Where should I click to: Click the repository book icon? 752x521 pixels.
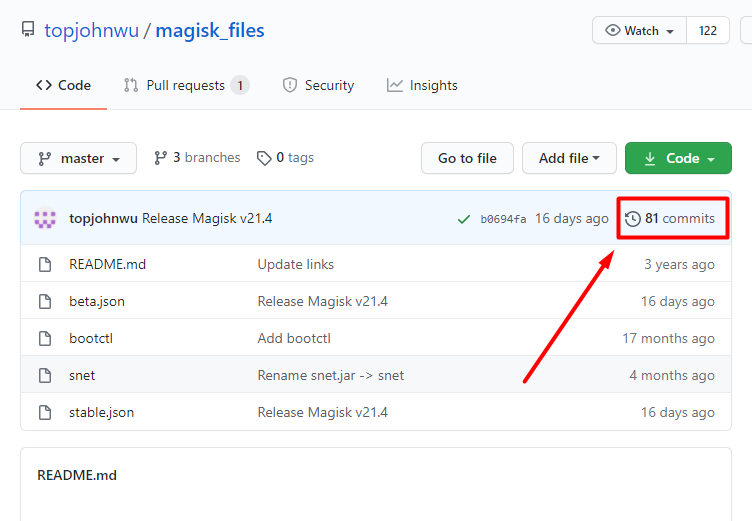point(28,30)
